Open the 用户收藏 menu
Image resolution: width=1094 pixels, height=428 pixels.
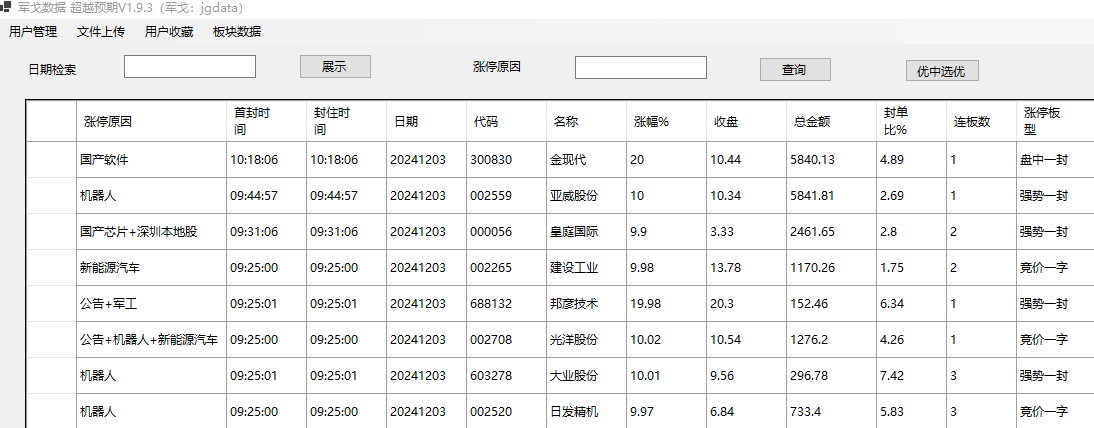coord(169,31)
